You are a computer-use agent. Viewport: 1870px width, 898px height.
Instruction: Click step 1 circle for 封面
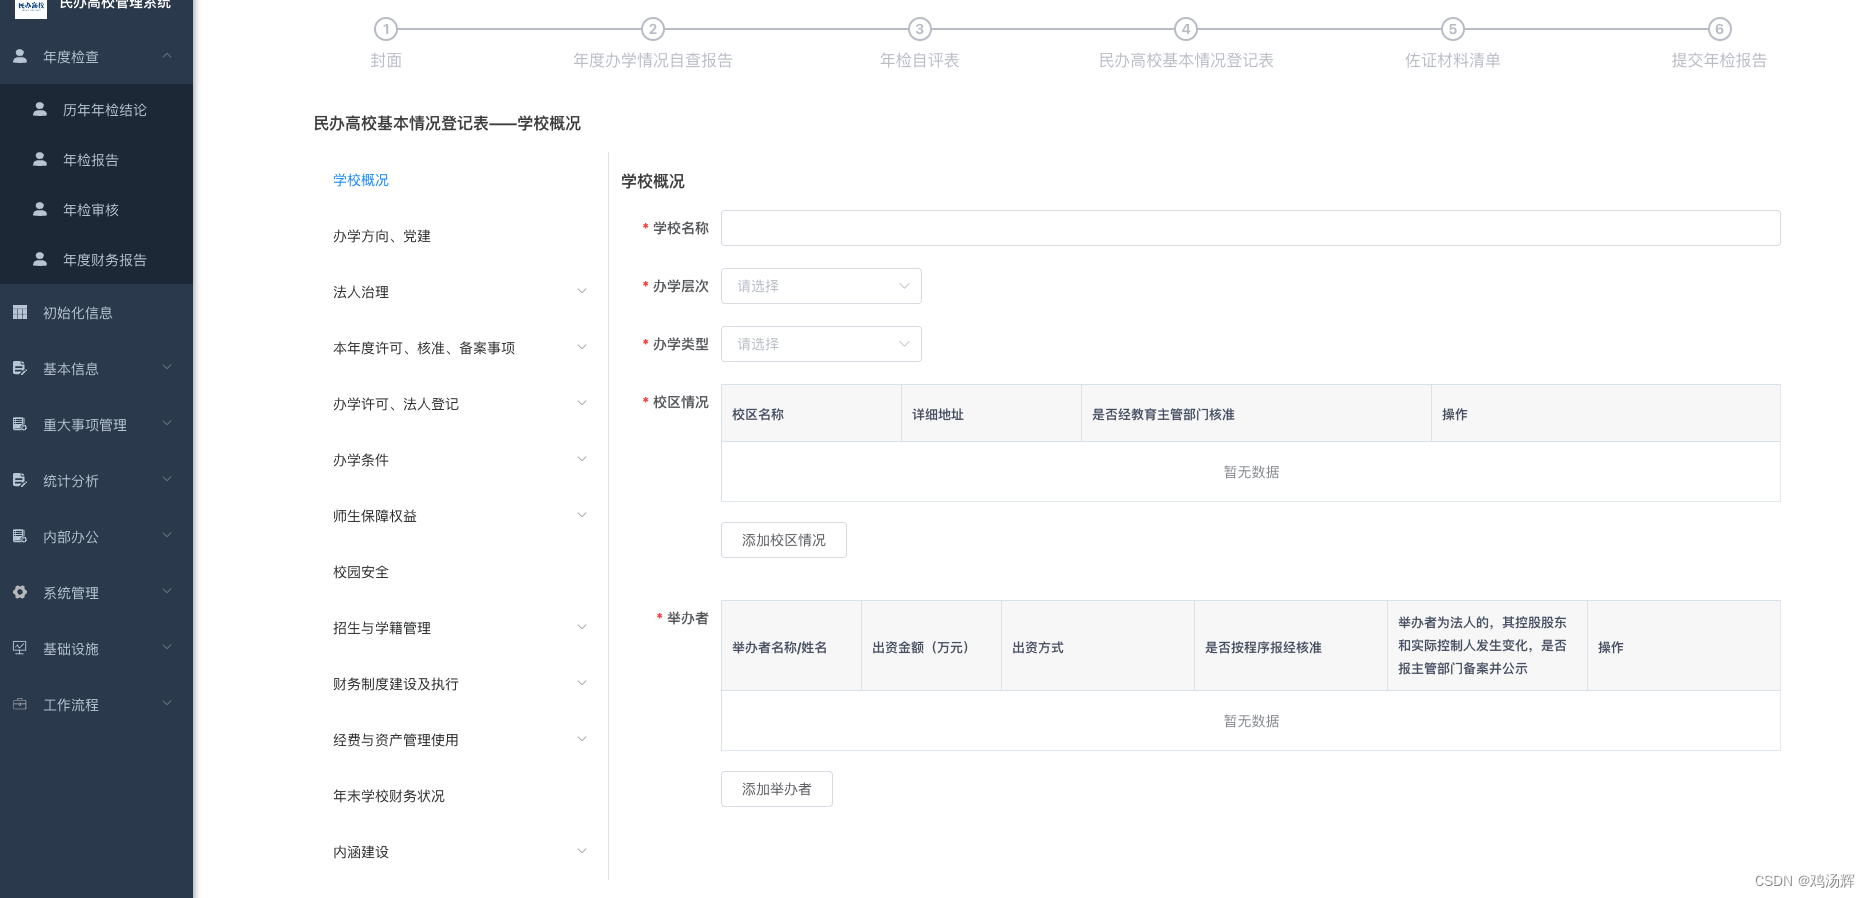(x=386, y=29)
